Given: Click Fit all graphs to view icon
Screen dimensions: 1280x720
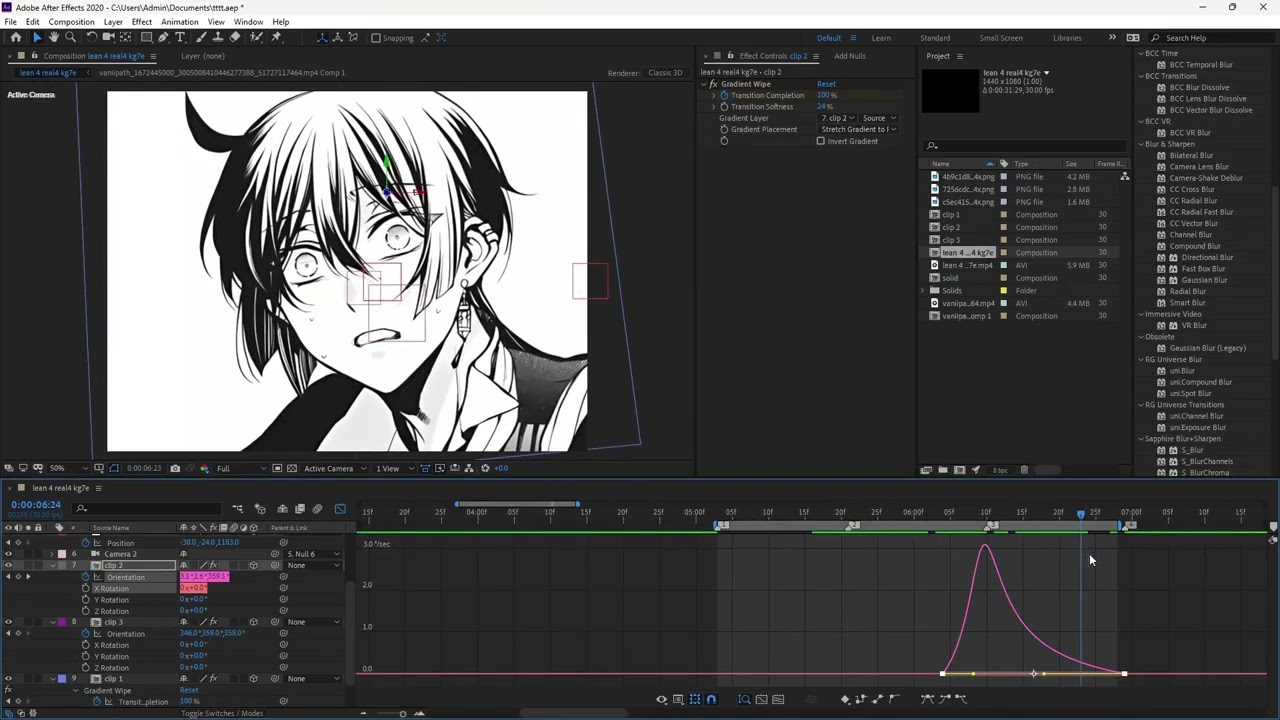Looking at the screenshot, I should [778, 699].
